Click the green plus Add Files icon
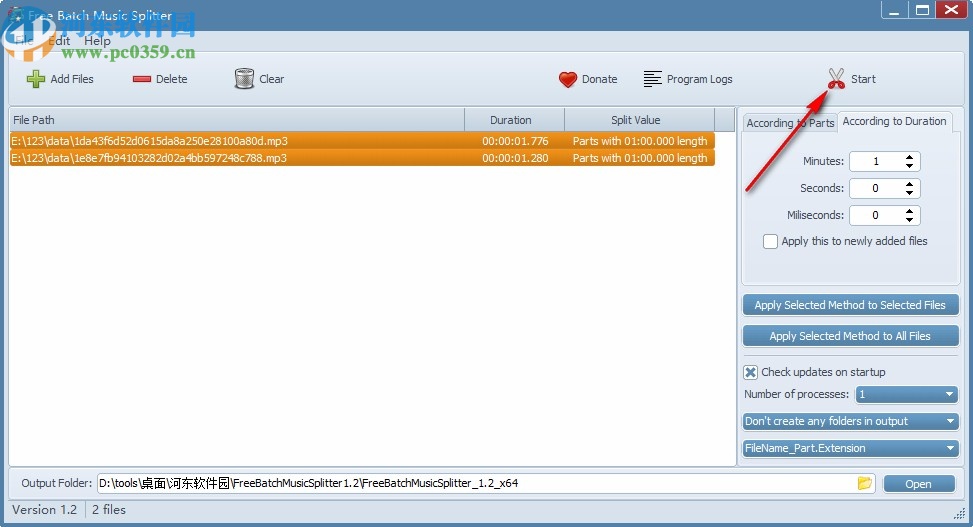 coord(35,79)
